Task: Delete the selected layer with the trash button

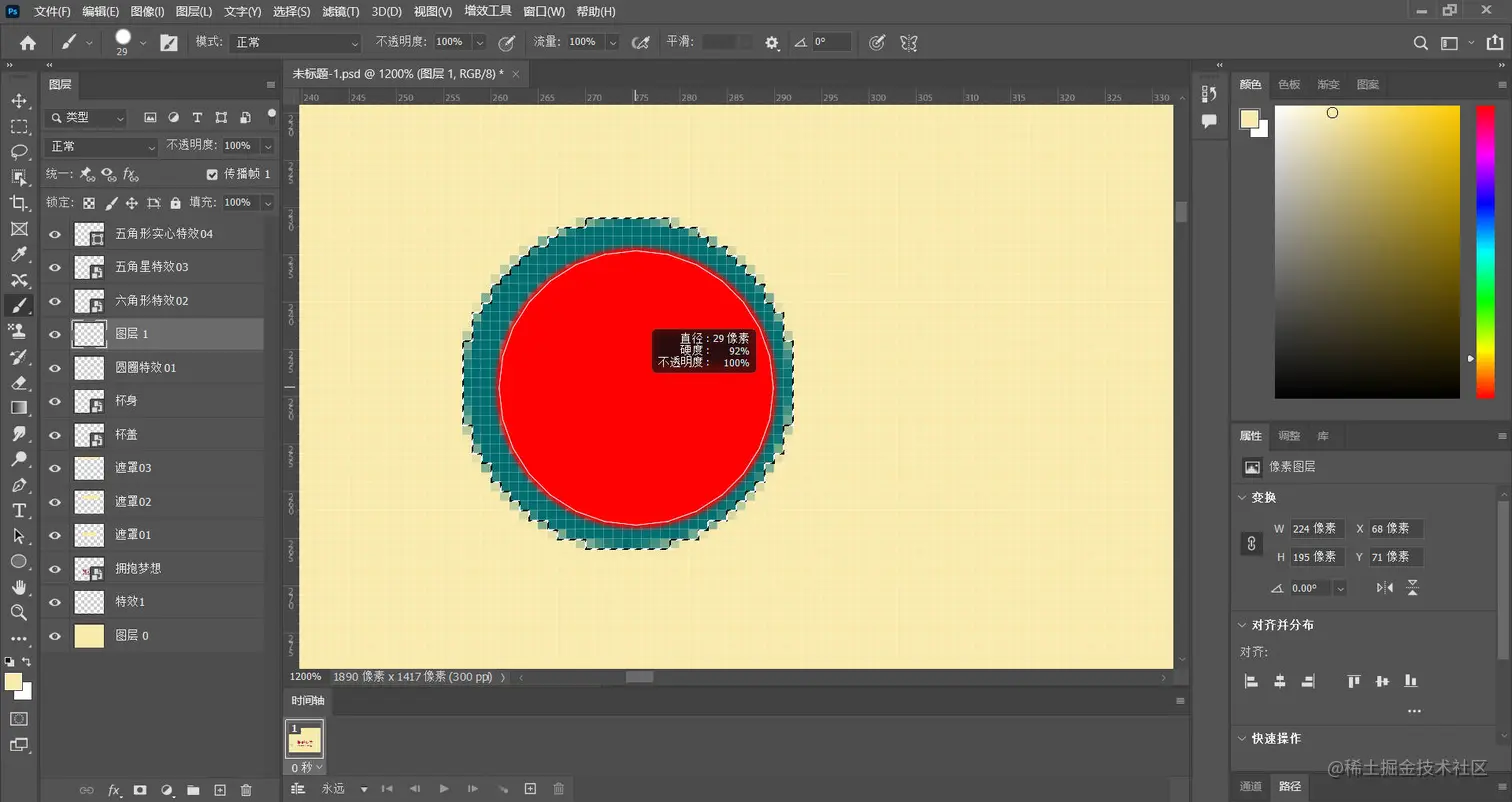Action: 246,790
